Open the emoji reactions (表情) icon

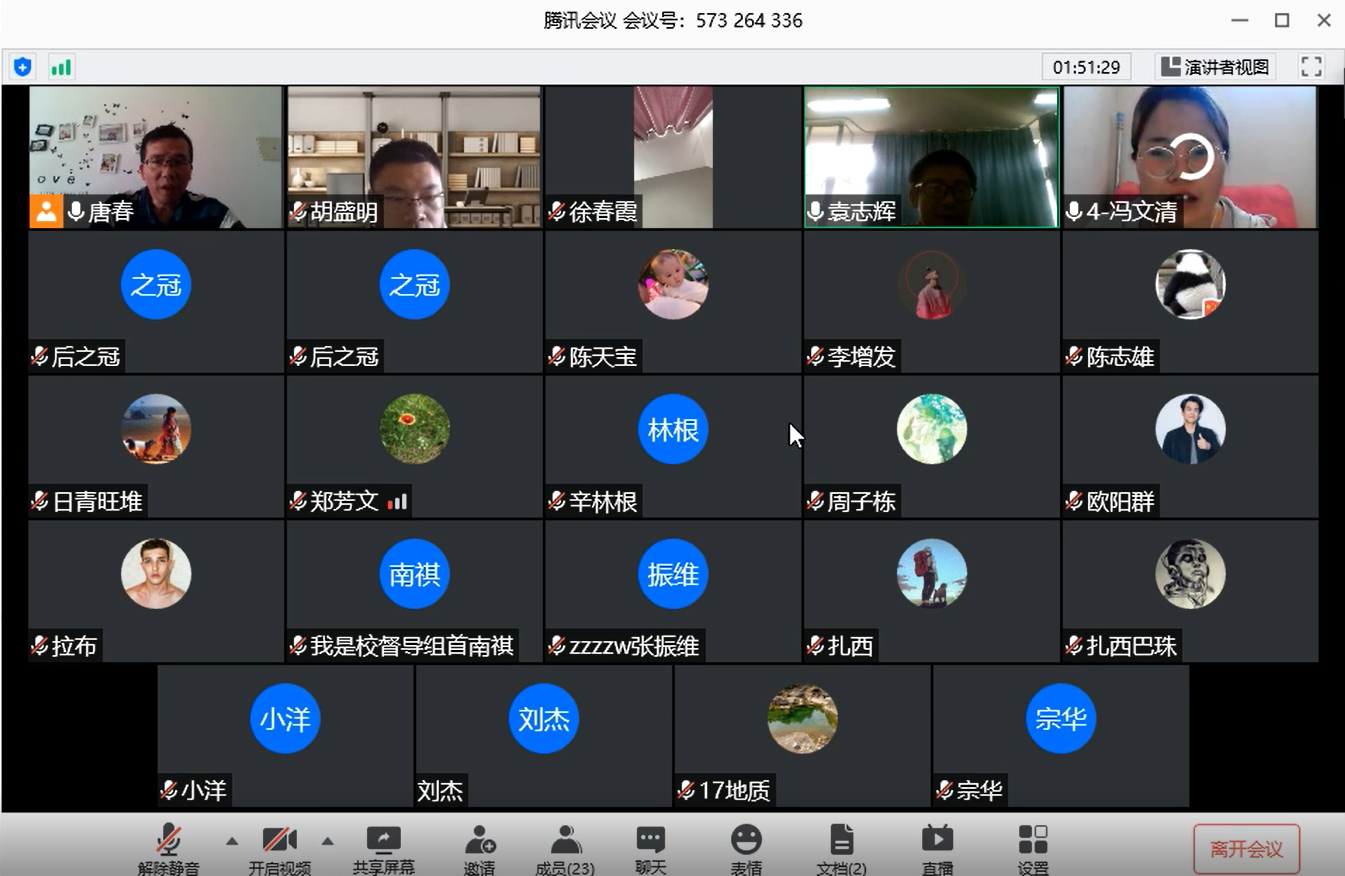point(746,848)
